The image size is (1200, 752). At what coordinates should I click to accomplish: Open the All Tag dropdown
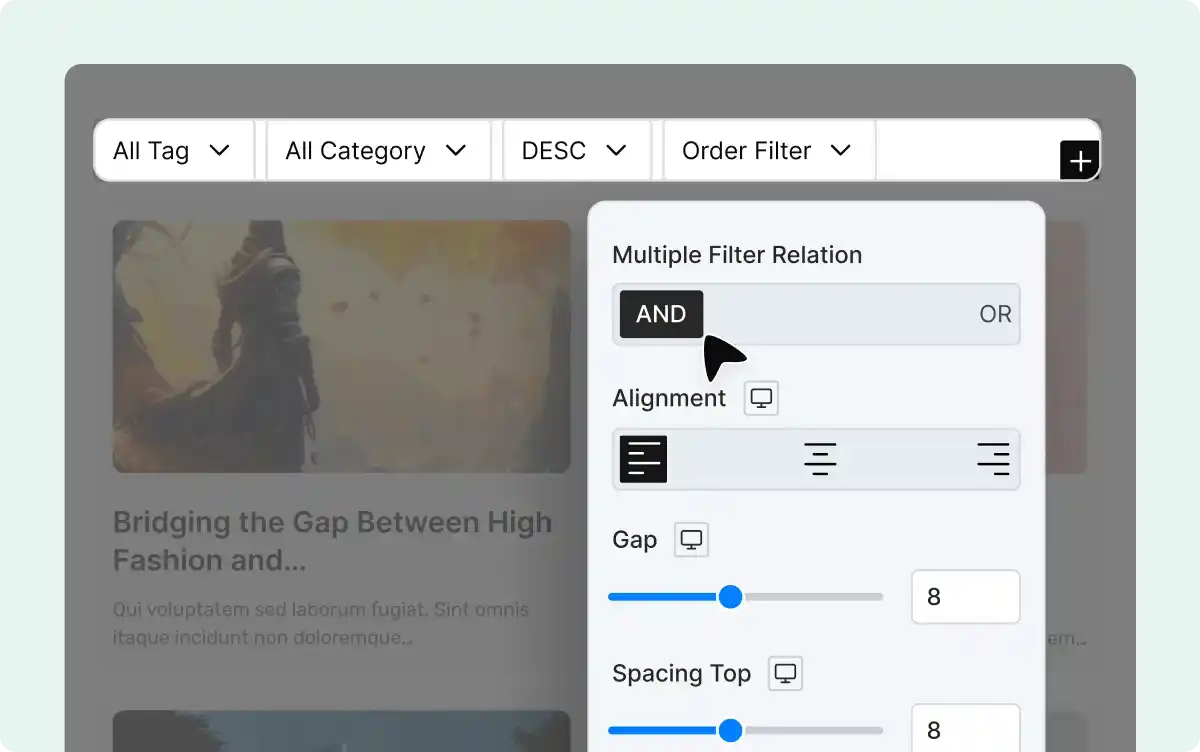tap(173, 151)
